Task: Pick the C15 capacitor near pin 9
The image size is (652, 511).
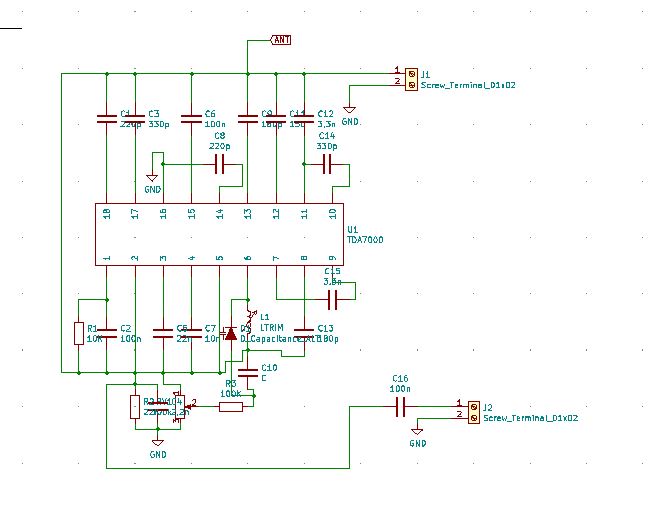Action: click(333, 297)
